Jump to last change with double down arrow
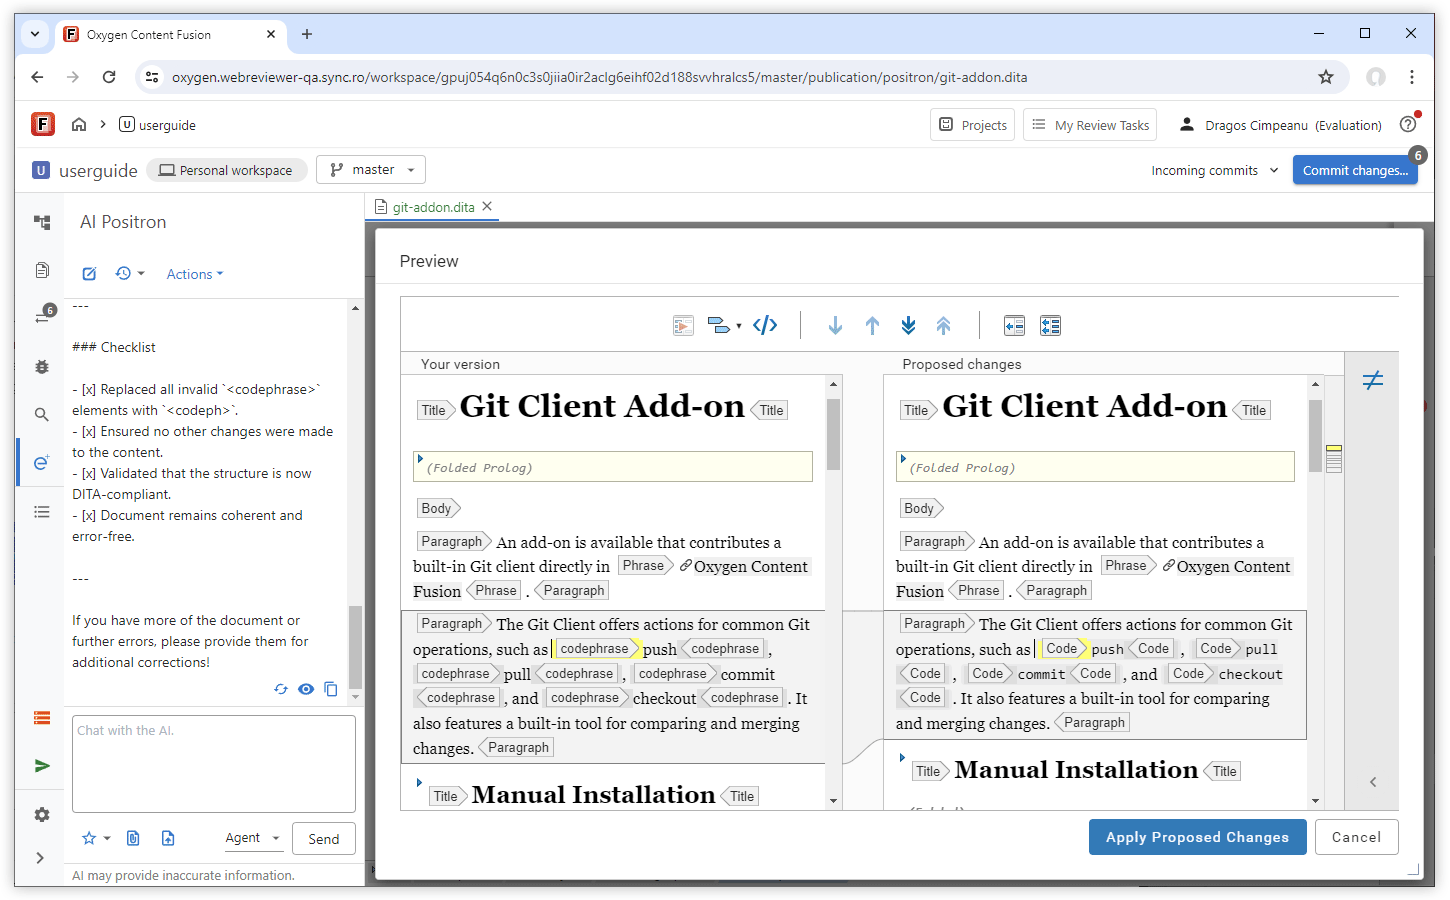 click(908, 325)
